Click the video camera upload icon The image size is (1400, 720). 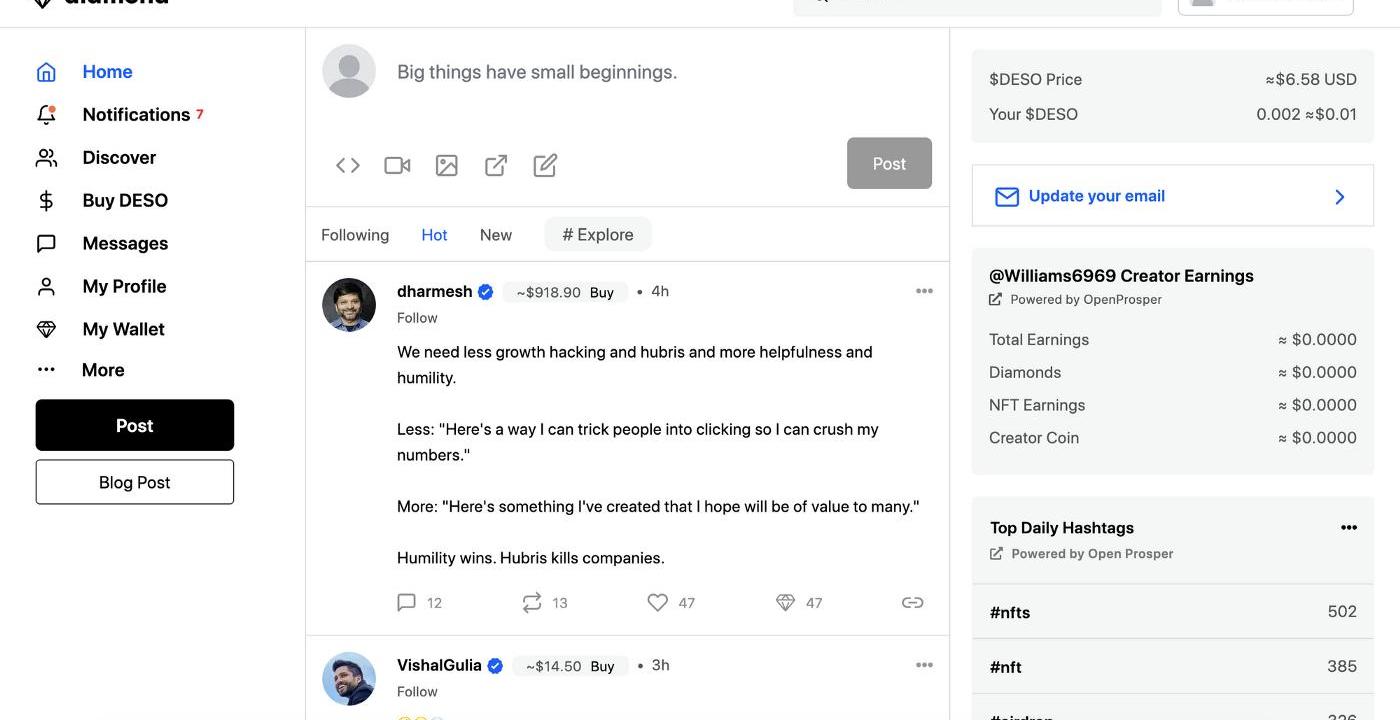[x=397, y=165]
